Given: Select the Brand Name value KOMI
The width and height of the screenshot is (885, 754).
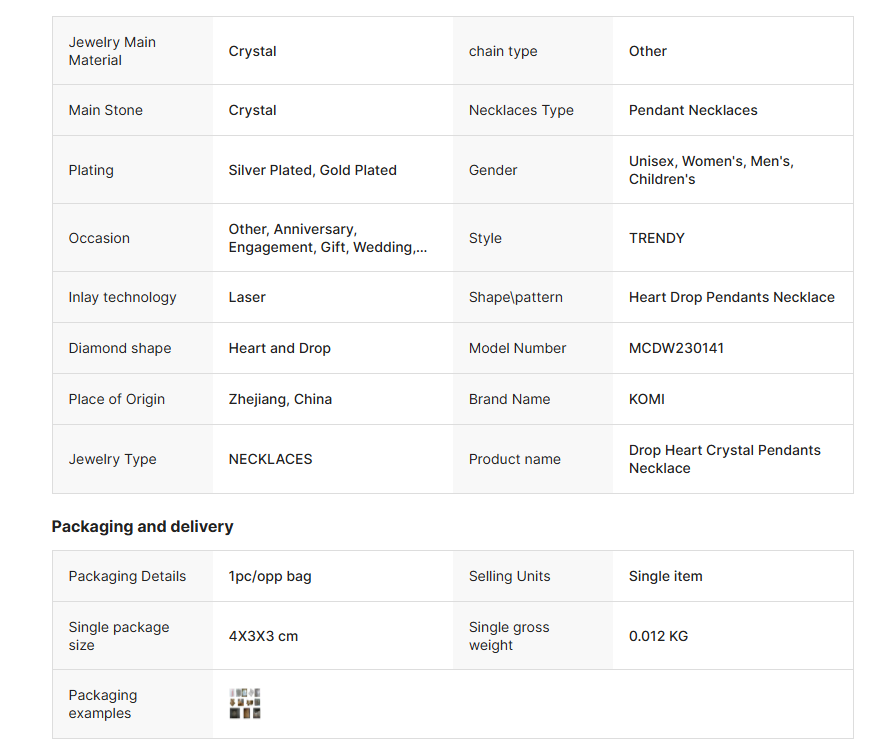Looking at the screenshot, I should point(646,399).
